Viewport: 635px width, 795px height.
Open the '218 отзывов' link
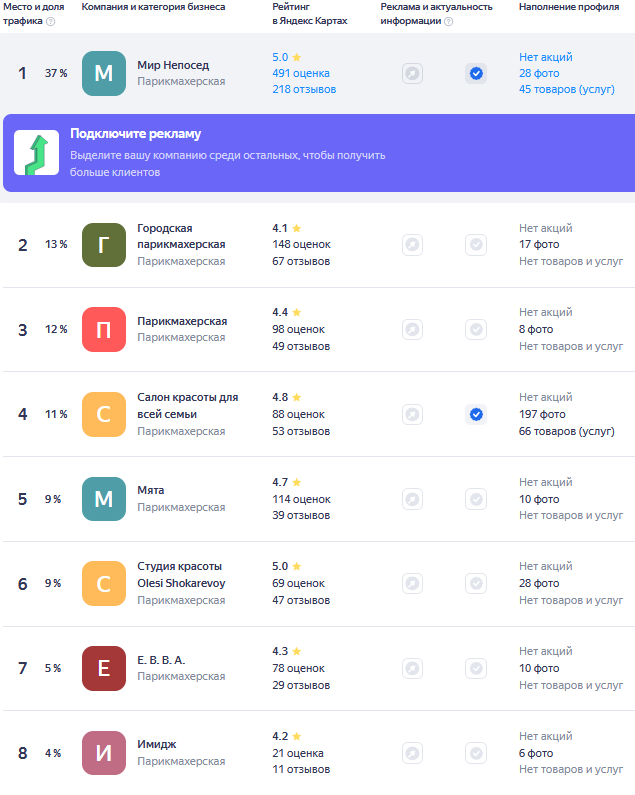(304, 89)
